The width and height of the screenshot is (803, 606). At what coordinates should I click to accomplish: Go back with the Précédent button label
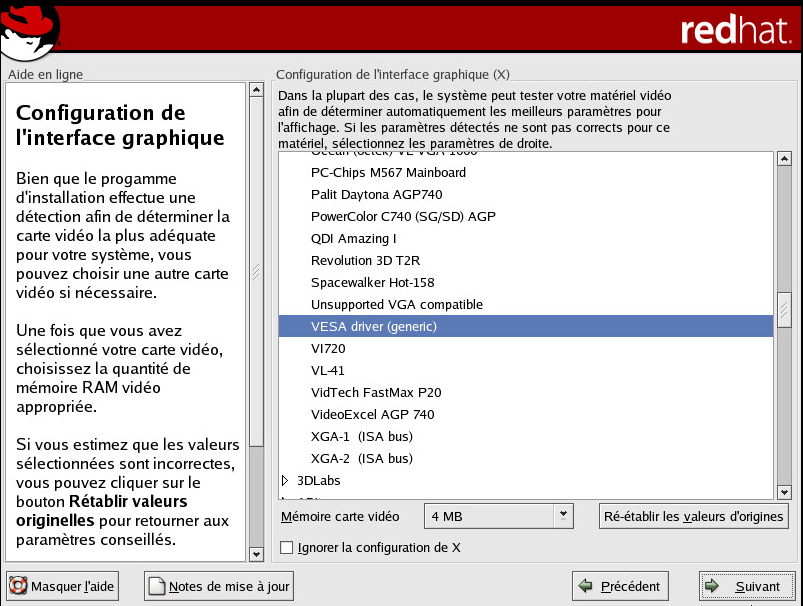630,586
